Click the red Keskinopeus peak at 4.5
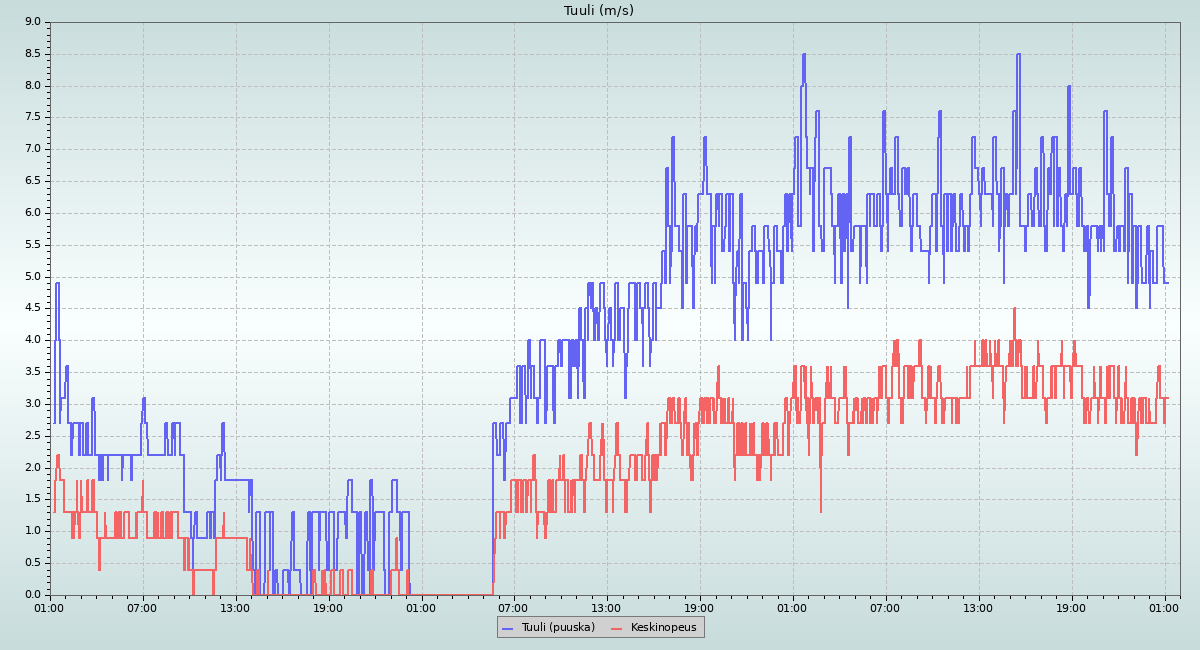Screen dimensions: 1200x650 1014,309
